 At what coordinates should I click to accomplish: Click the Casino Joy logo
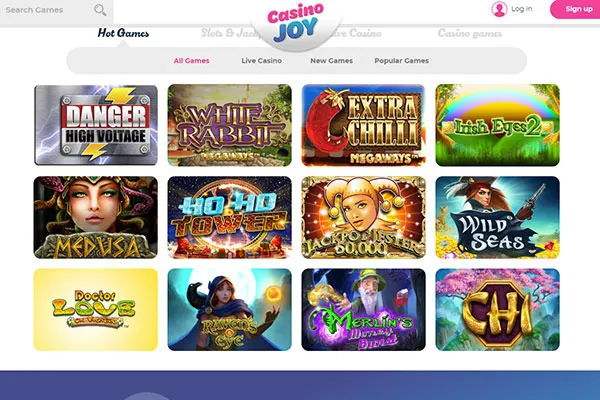point(295,23)
